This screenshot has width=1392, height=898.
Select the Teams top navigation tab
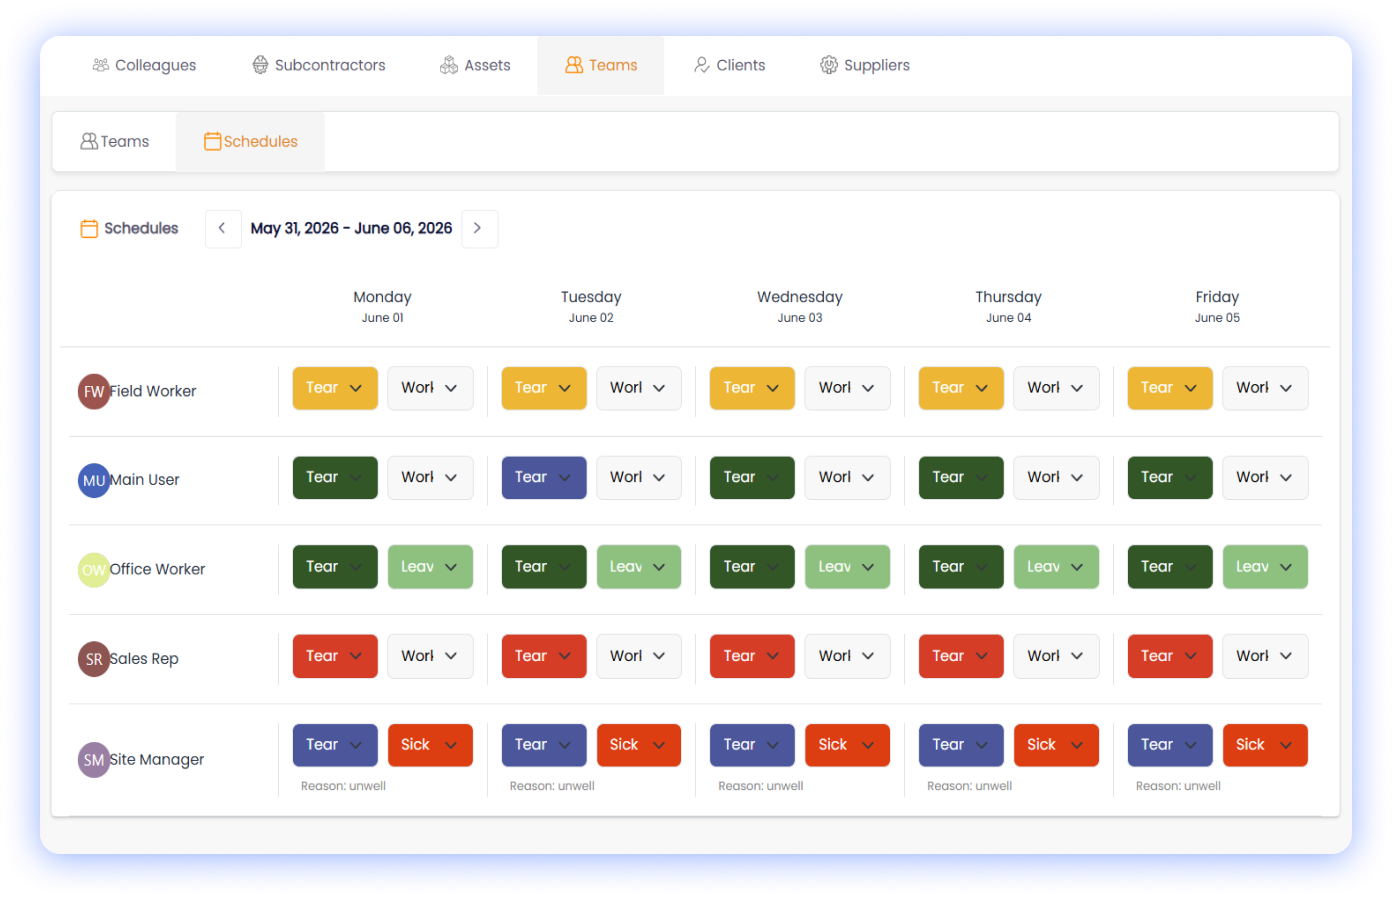coord(601,65)
